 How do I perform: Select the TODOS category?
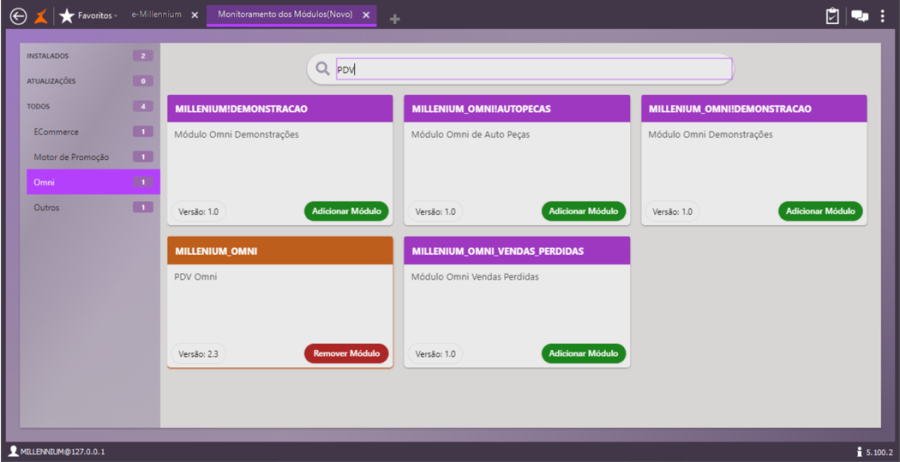click(x=90, y=106)
